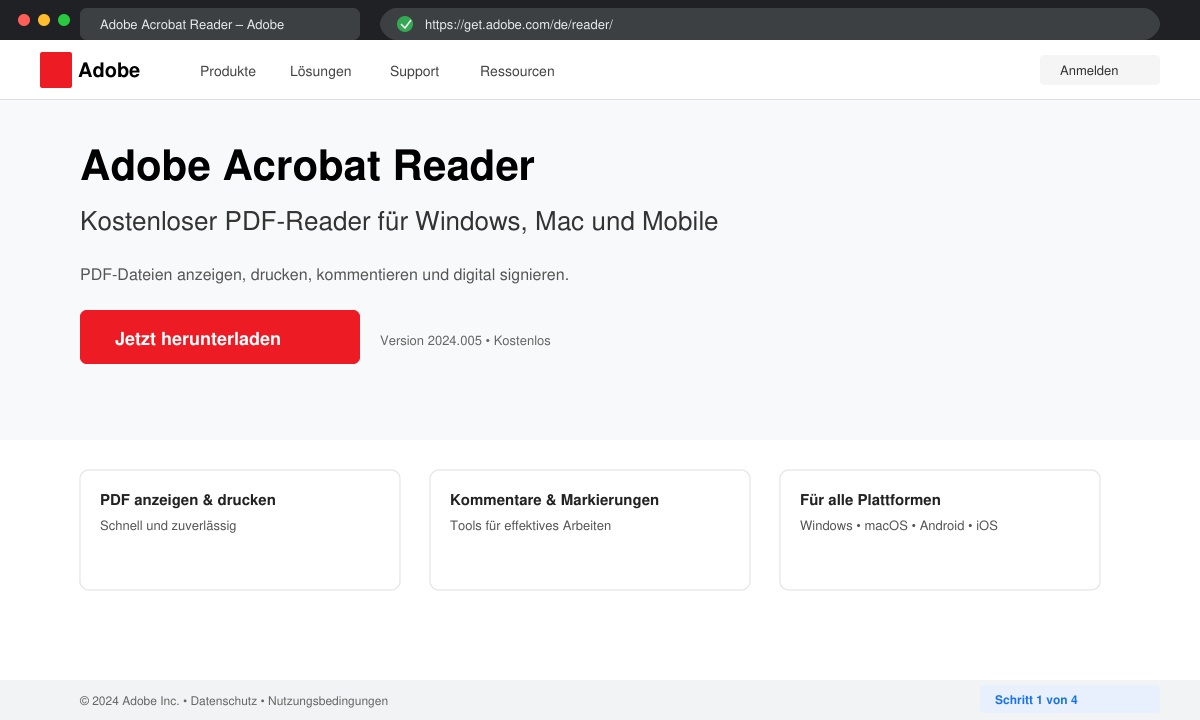Open the Produkte menu
Screen dimensions: 1200x720
click(228, 71)
